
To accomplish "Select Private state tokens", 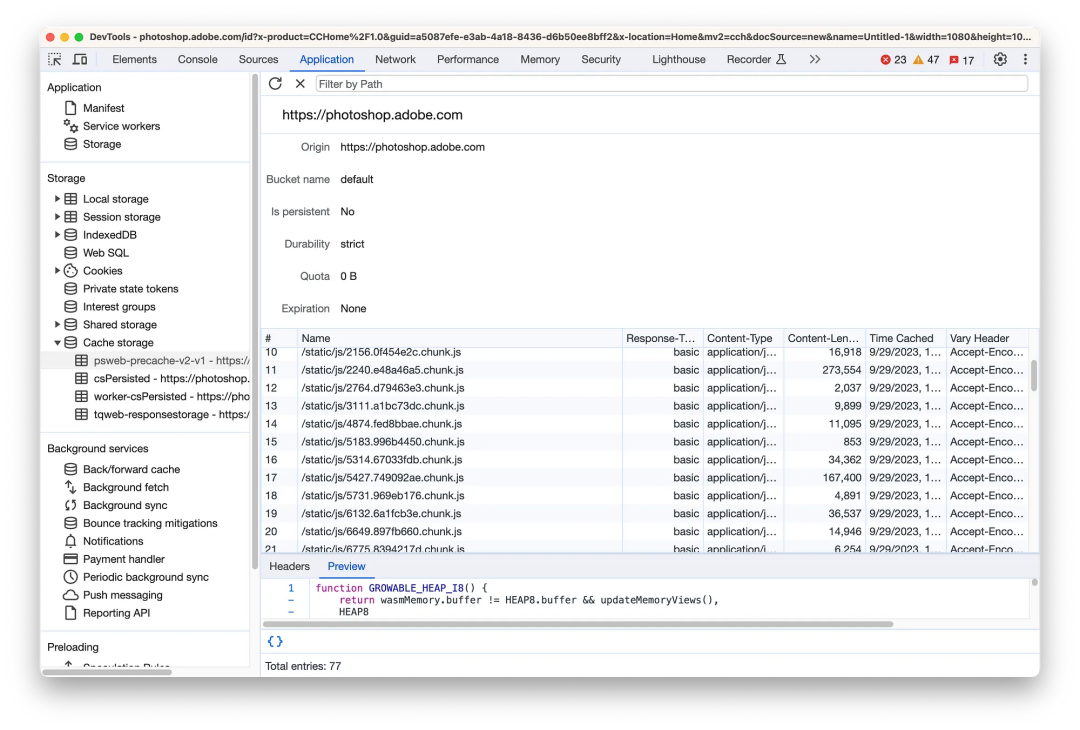I will pos(130,289).
